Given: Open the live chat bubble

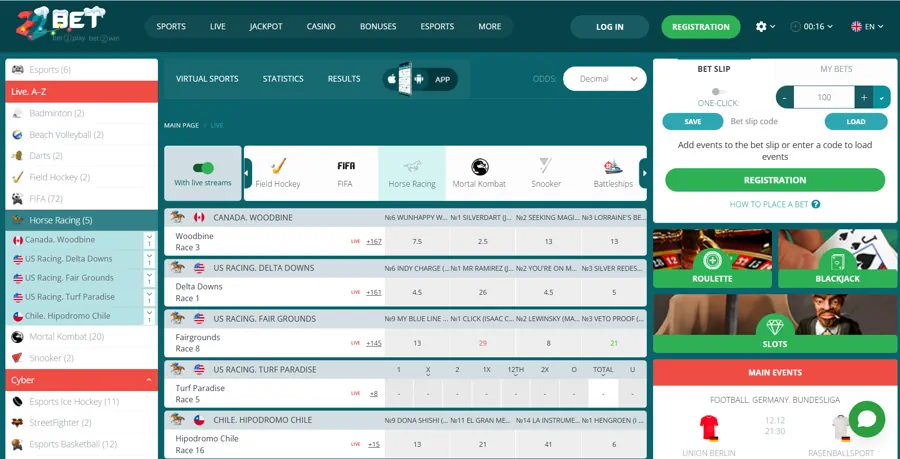Looking at the screenshot, I should tap(867, 419).
